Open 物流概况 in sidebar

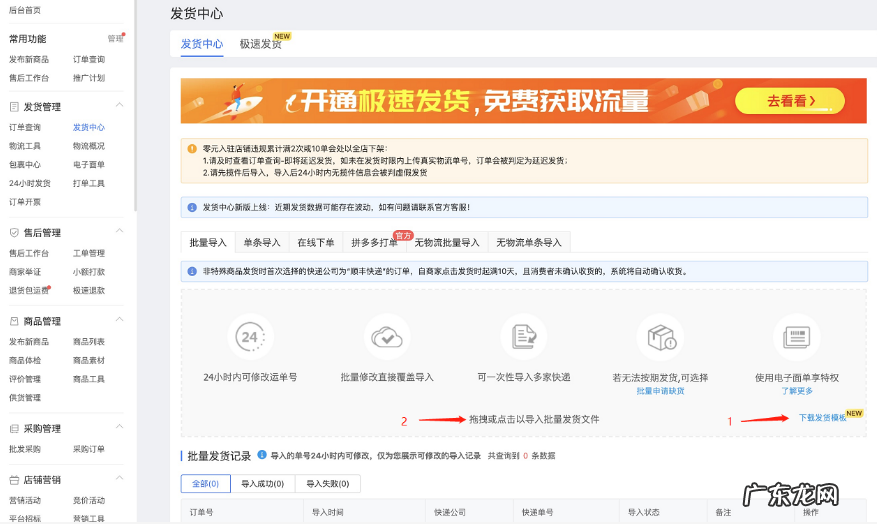[x=89, y=146]
